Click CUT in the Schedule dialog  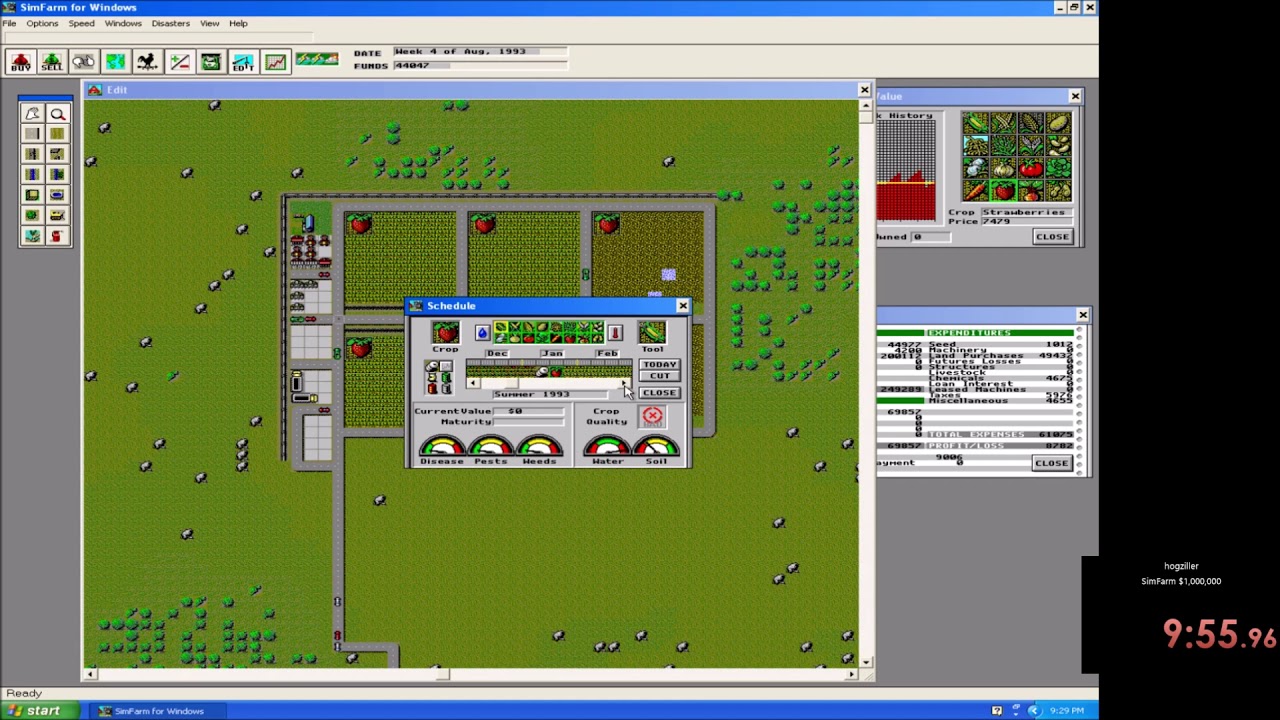(660, 376)
